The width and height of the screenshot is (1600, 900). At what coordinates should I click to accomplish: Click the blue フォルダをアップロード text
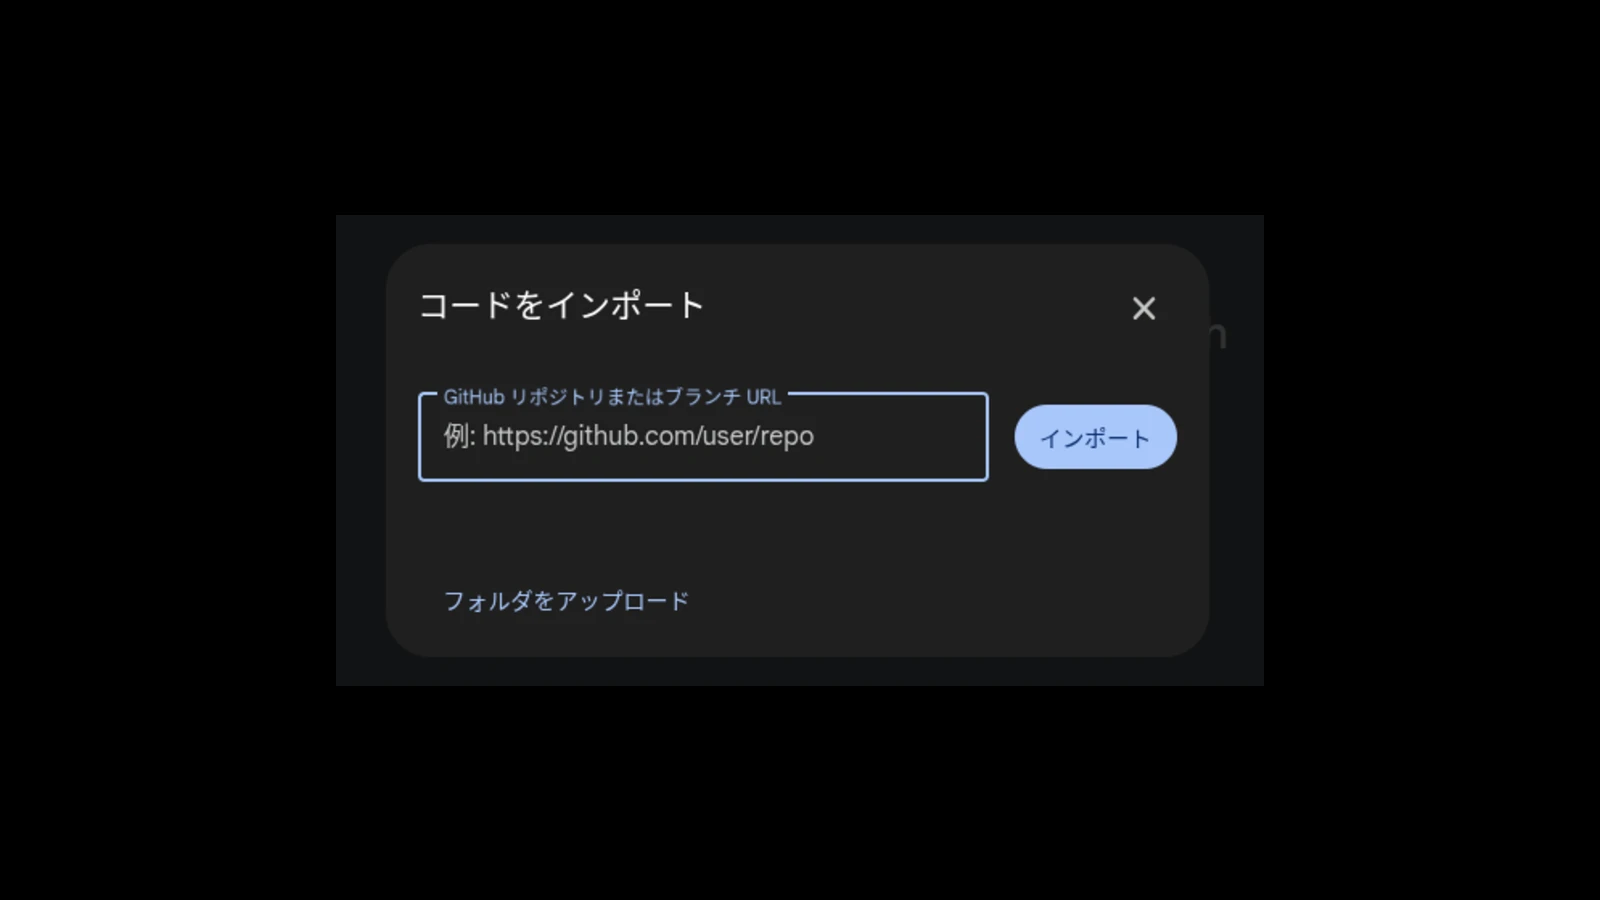(566, 601)
